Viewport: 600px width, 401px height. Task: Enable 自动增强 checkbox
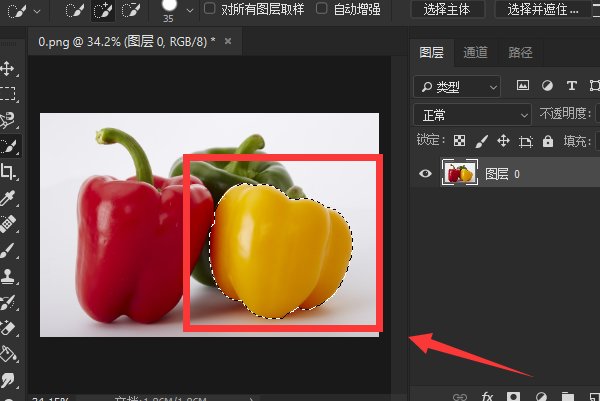tap(322, 8)
